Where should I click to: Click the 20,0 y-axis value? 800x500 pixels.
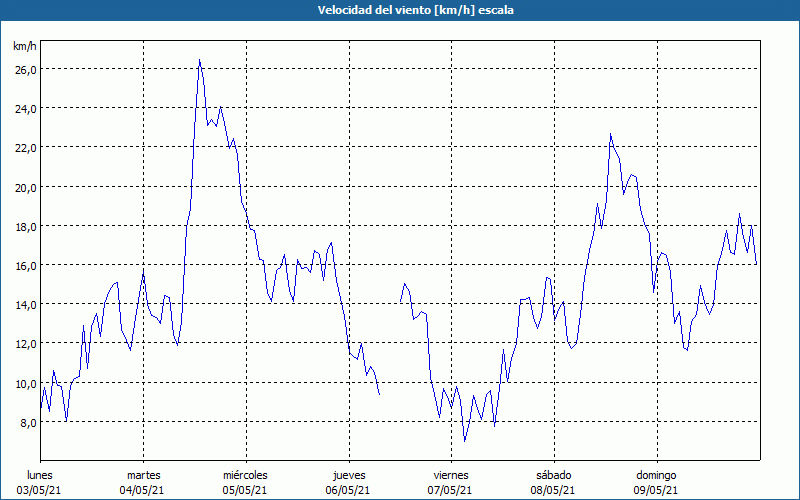(x=26, y=187)
